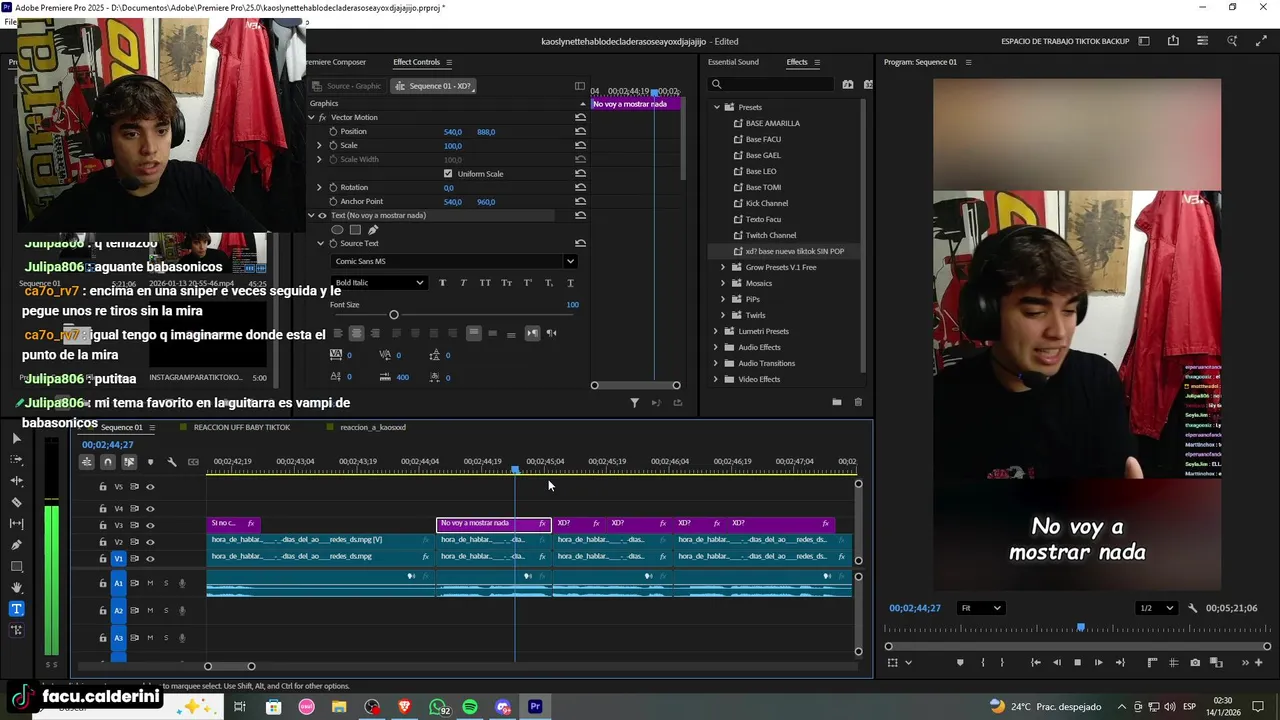Hide track V5 with its eye icon
Image resolution: width=1280 pixels, height=720 pixels.
point(150,487)
